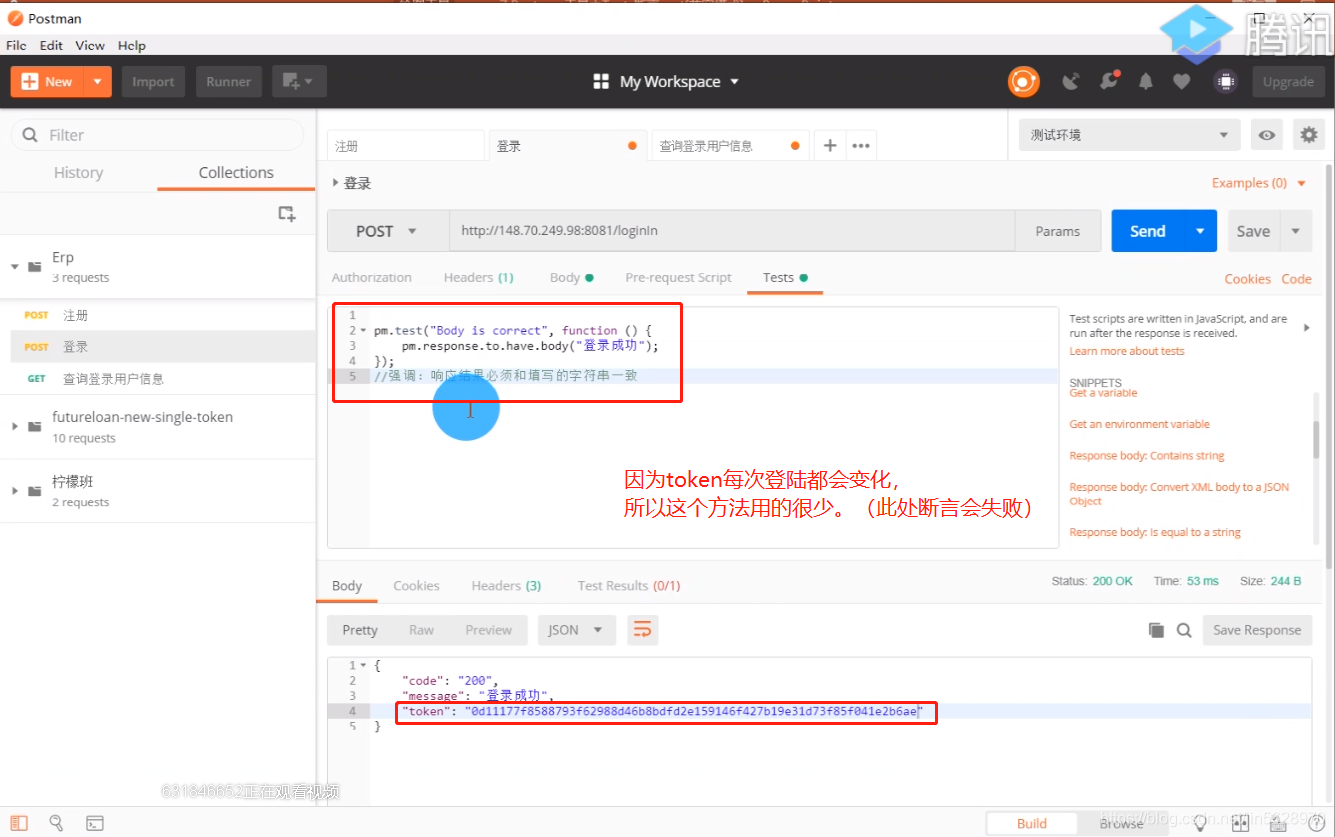Click the Runner button
The image size is (1335, 837).
(x=229, y=82)
